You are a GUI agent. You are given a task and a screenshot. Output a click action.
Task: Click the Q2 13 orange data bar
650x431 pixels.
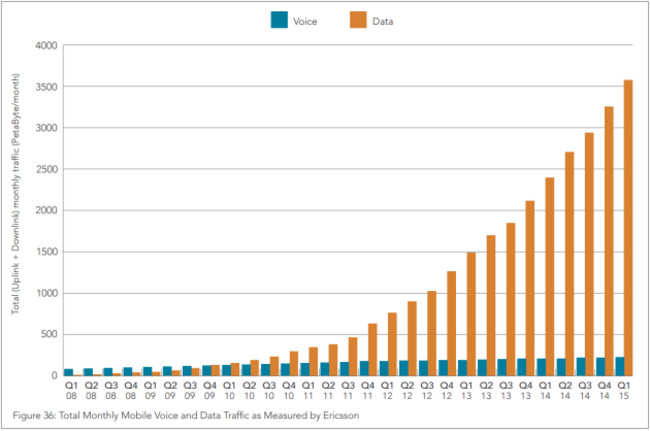point(491,305)
